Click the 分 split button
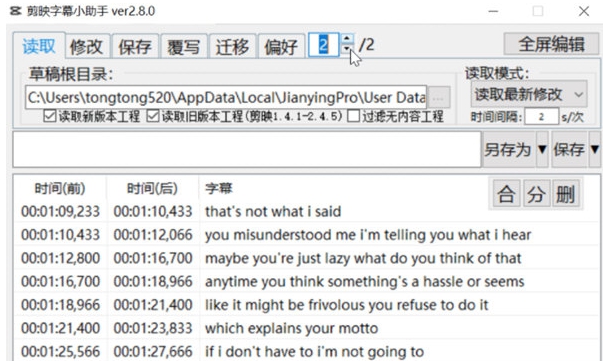Viewport: 603px width, 361px height. [536, 194]
